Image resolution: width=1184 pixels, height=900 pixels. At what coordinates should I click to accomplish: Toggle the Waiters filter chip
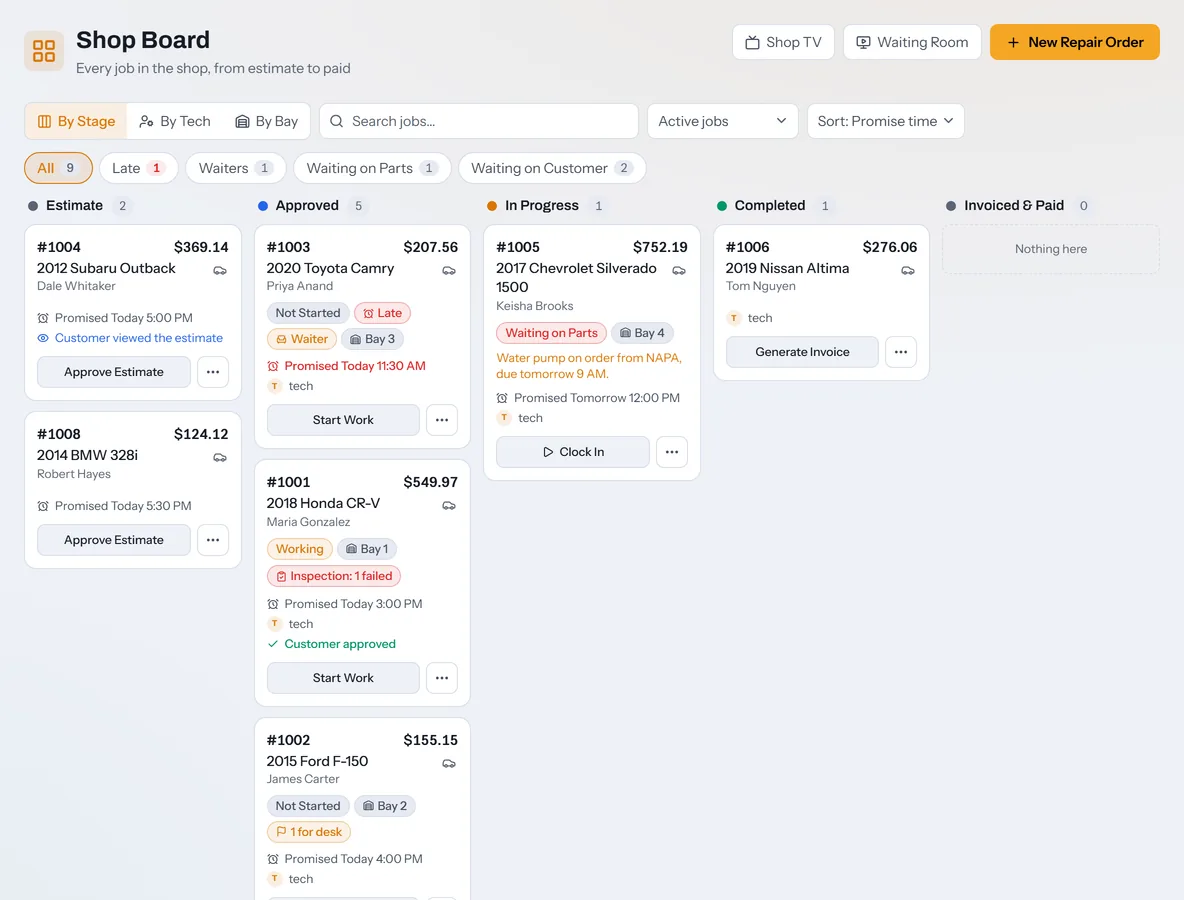point(236,168)
